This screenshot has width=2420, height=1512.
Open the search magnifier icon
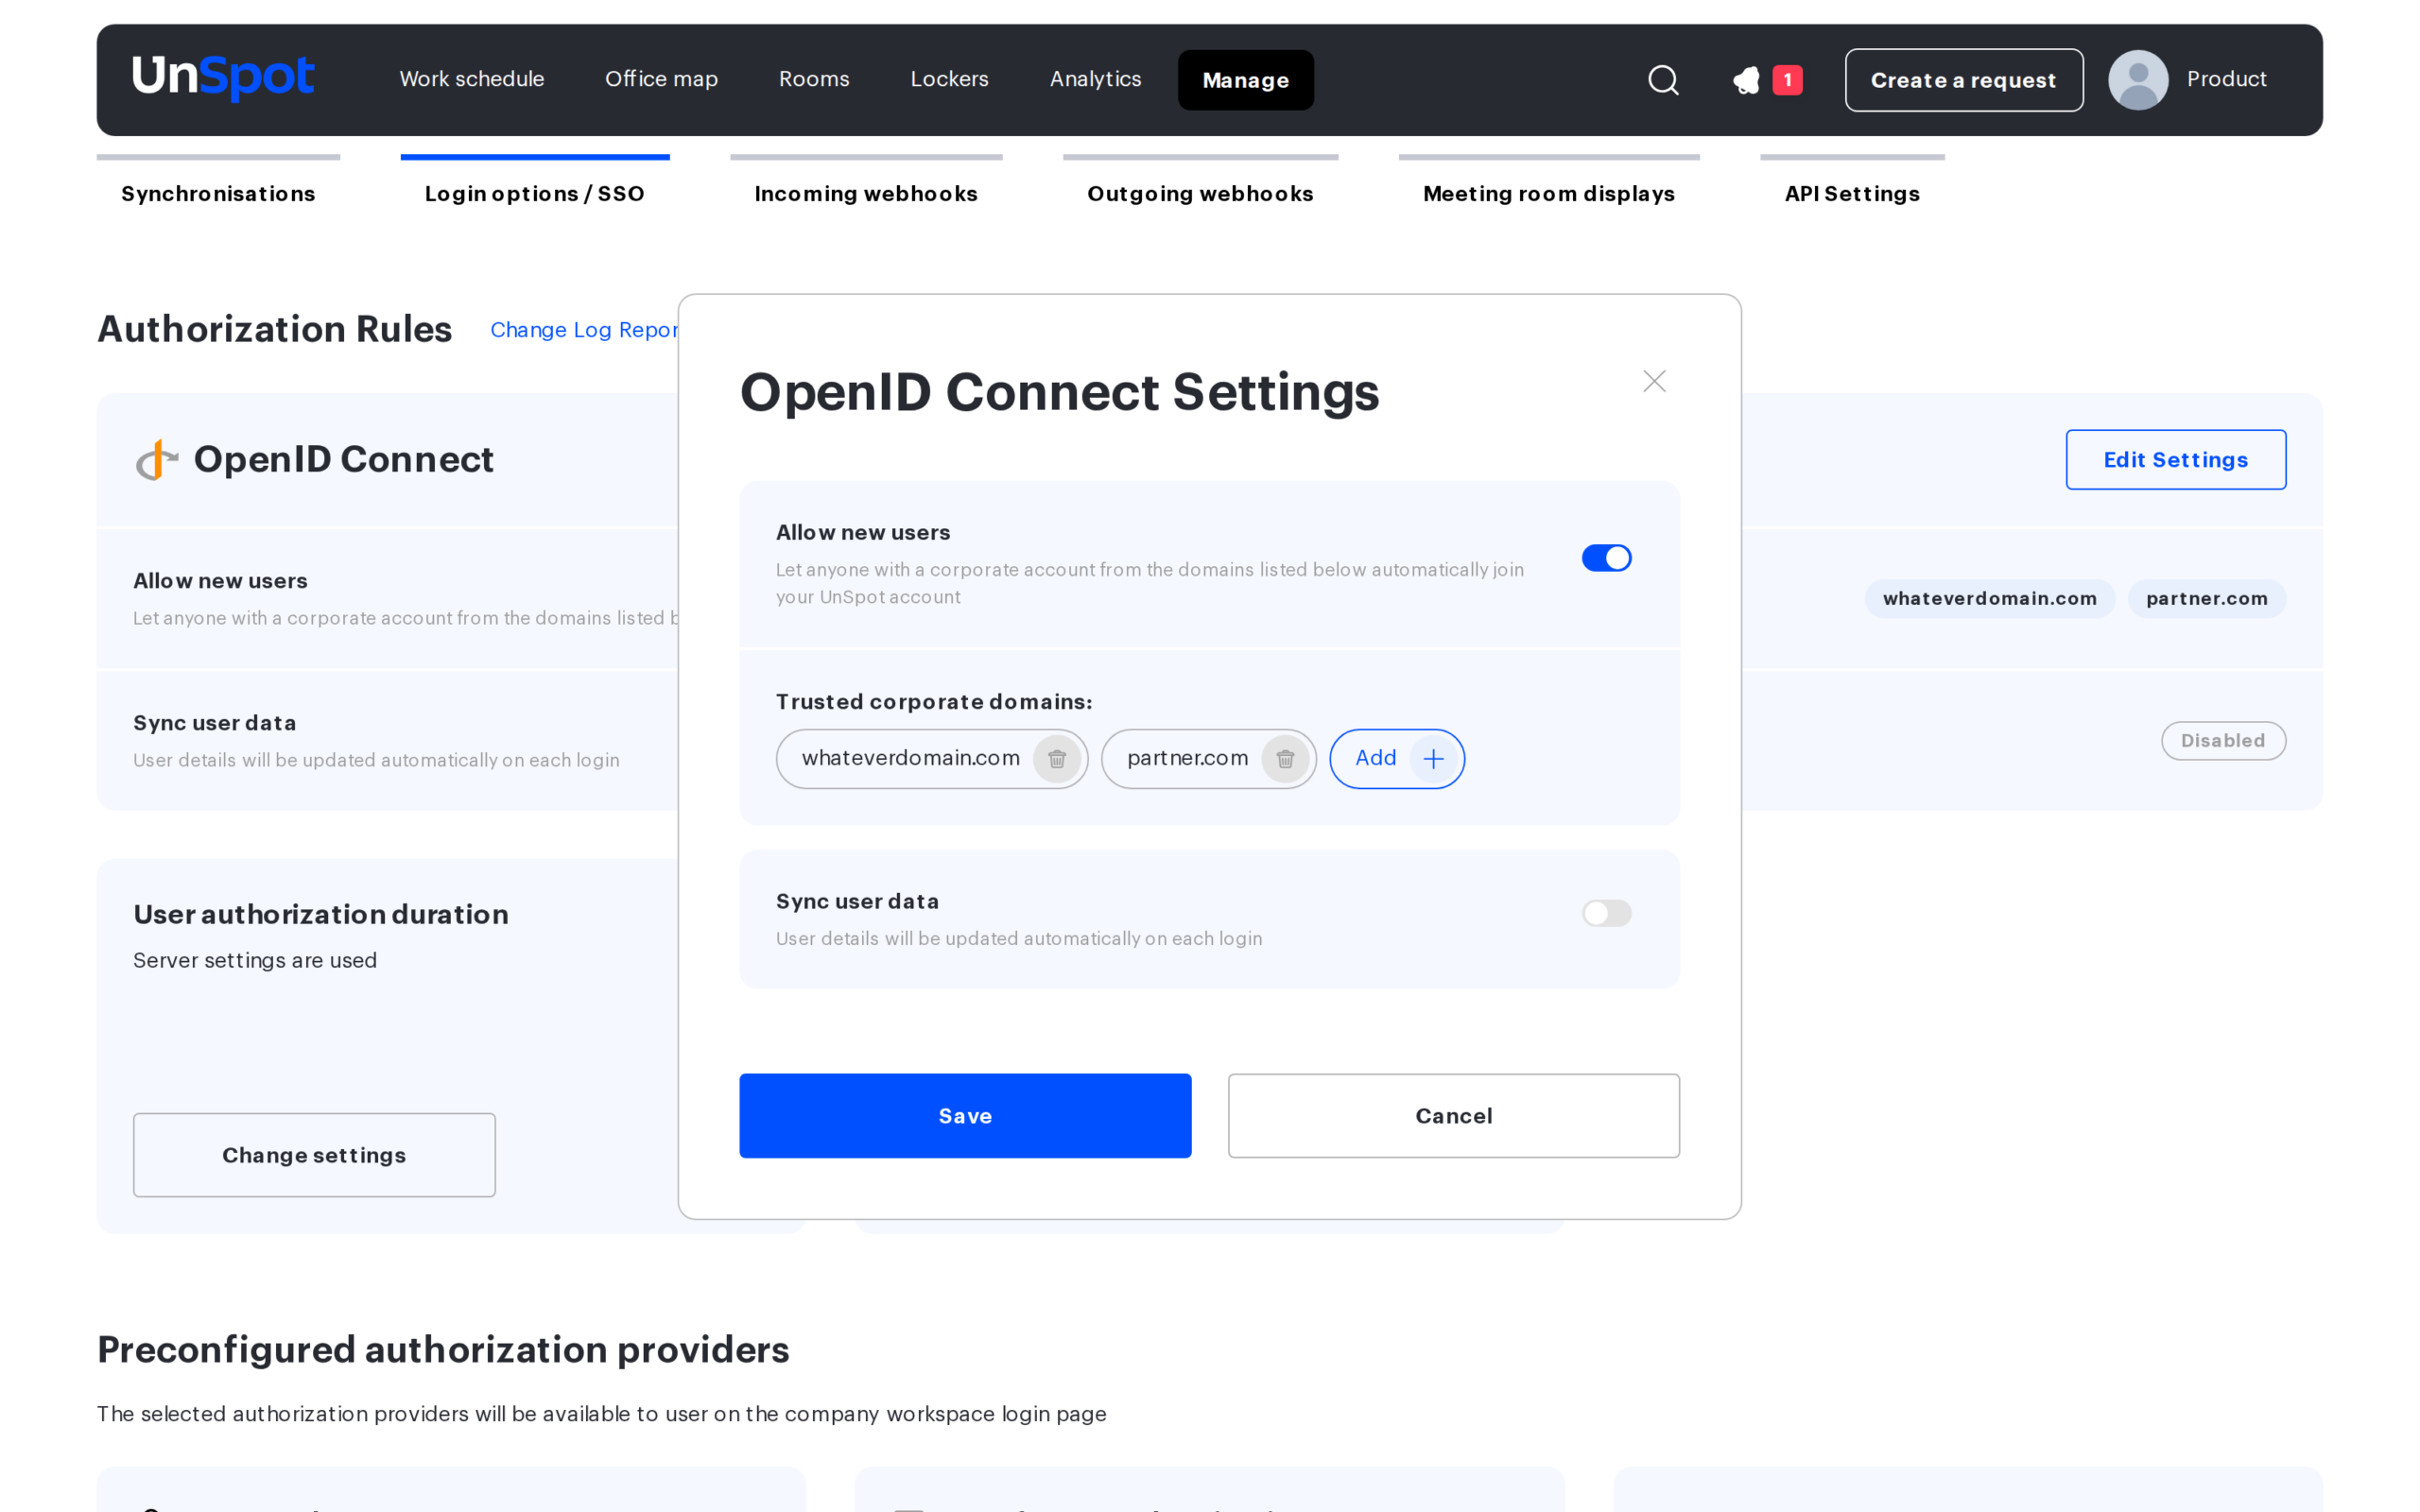pos(1663,80)
